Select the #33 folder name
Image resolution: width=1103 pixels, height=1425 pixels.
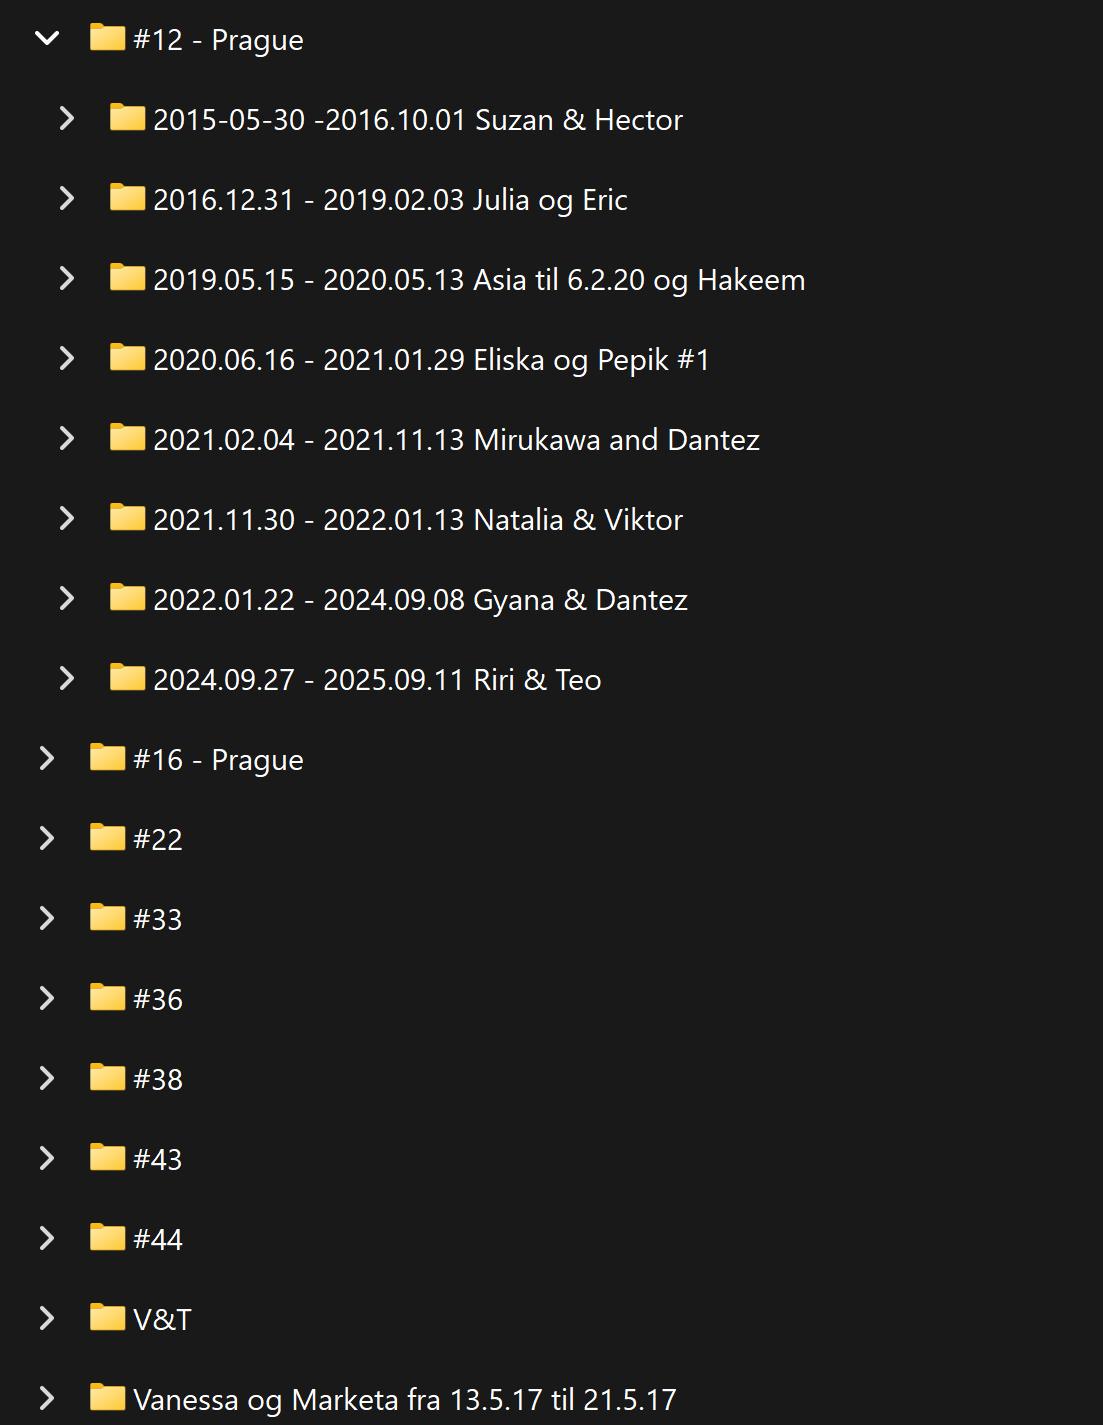pyautogui.click(x=158, y=919)
